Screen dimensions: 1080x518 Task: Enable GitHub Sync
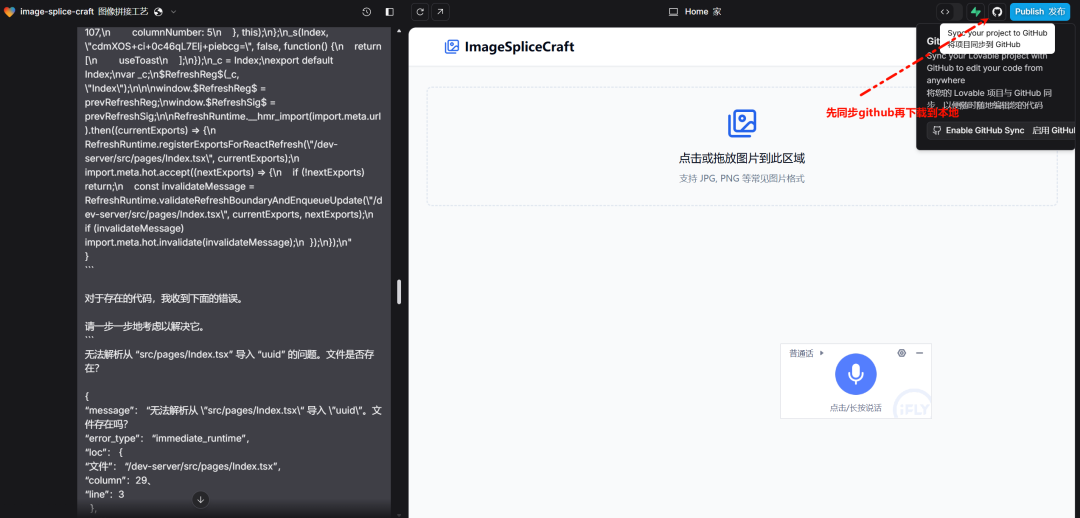click(1002, 130)
